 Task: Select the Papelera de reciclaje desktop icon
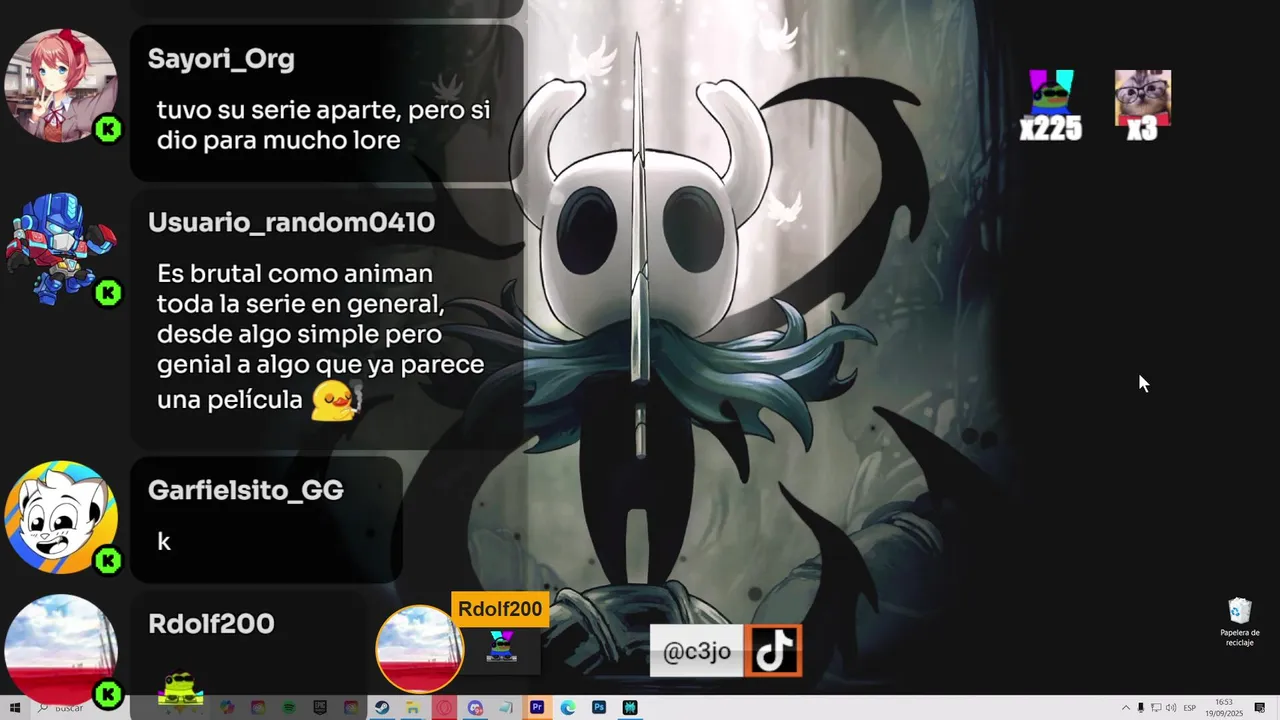tap(1240, 622)
